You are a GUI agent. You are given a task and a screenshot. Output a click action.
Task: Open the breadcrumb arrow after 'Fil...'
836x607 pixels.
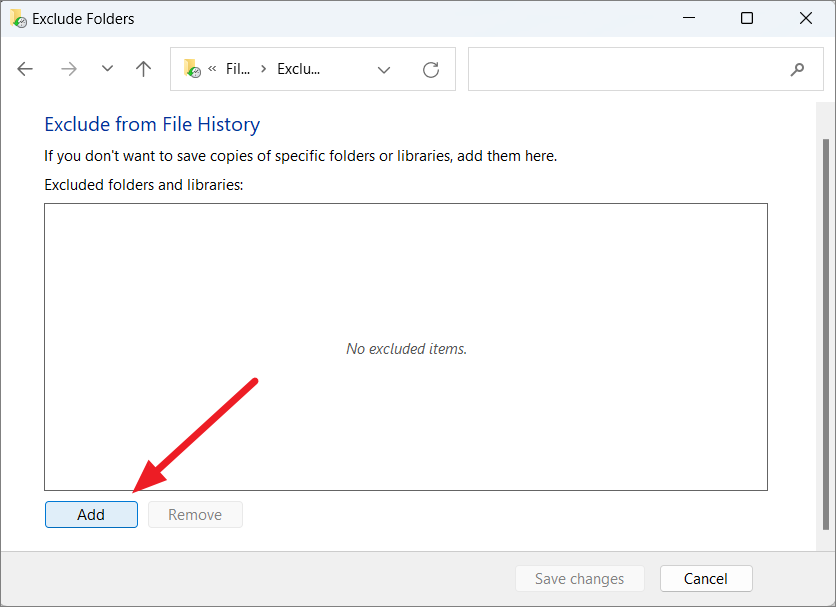click(263, 69)
